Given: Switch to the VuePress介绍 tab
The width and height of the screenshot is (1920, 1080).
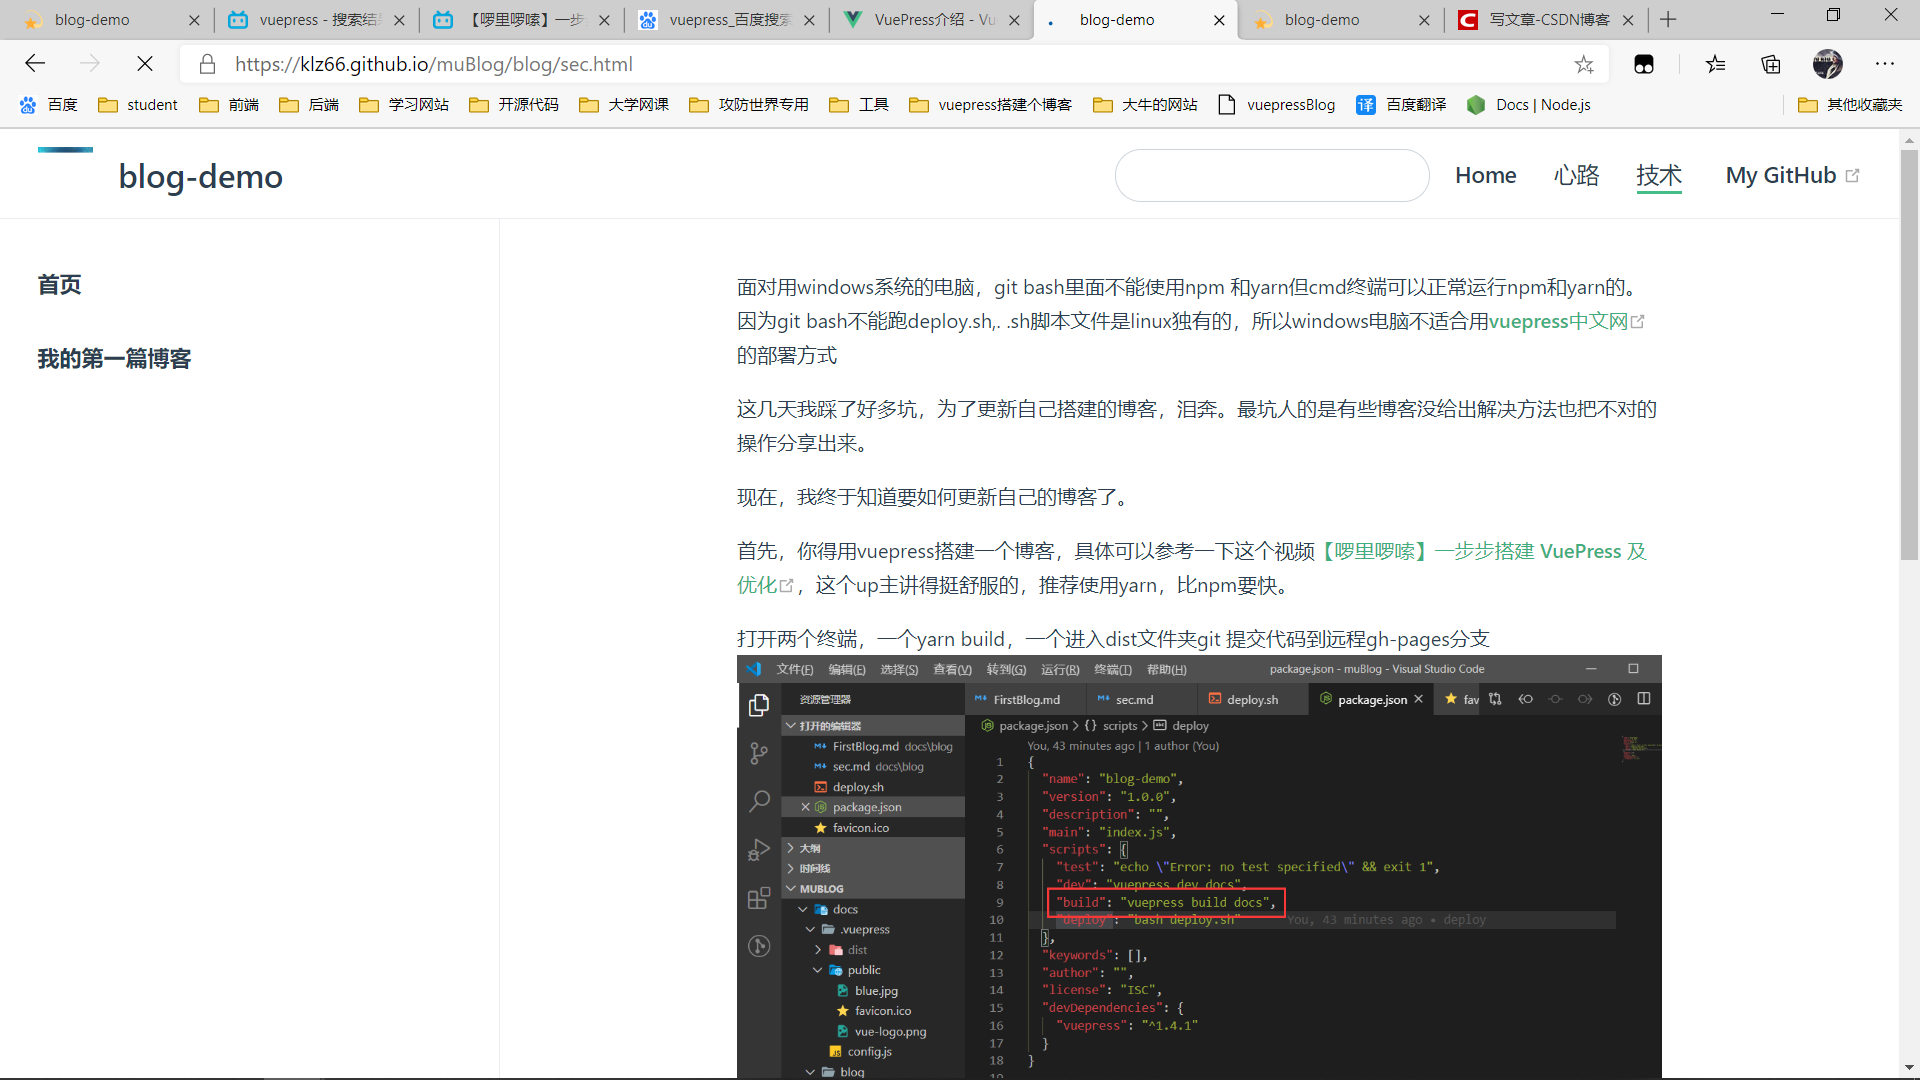Looking at the screenshot, I should point(930,19).
